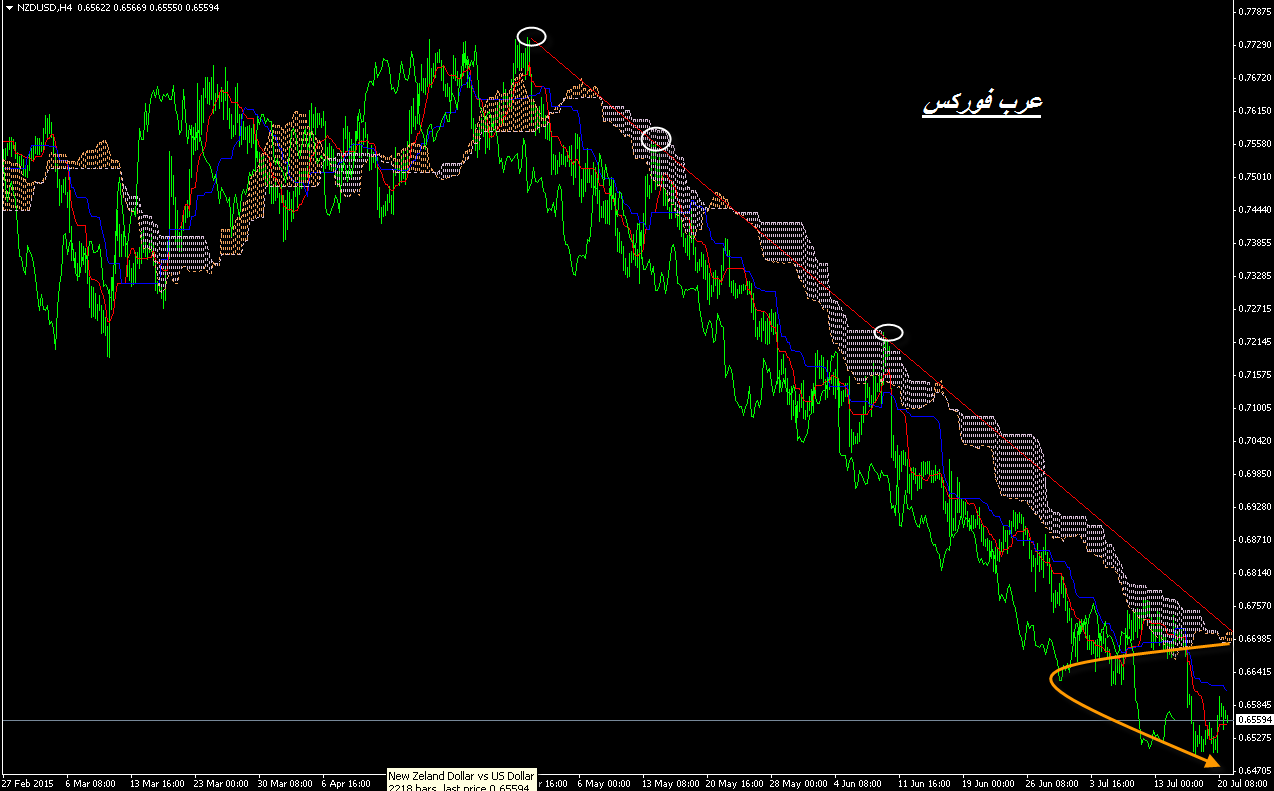Click the current price label 0.65594 on axis

pyautogui.click(x=1254, y=720)
